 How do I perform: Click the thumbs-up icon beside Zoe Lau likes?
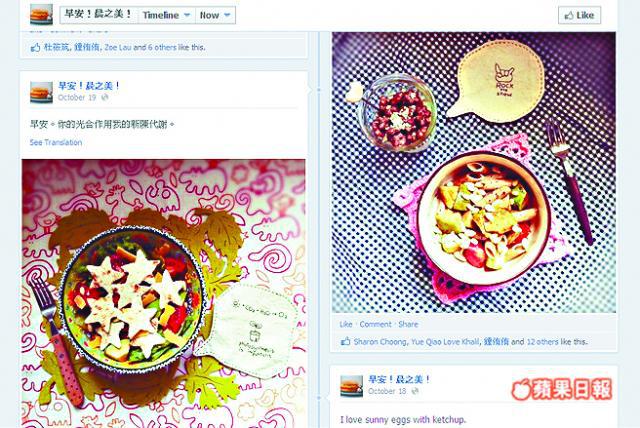click(35, 47)
